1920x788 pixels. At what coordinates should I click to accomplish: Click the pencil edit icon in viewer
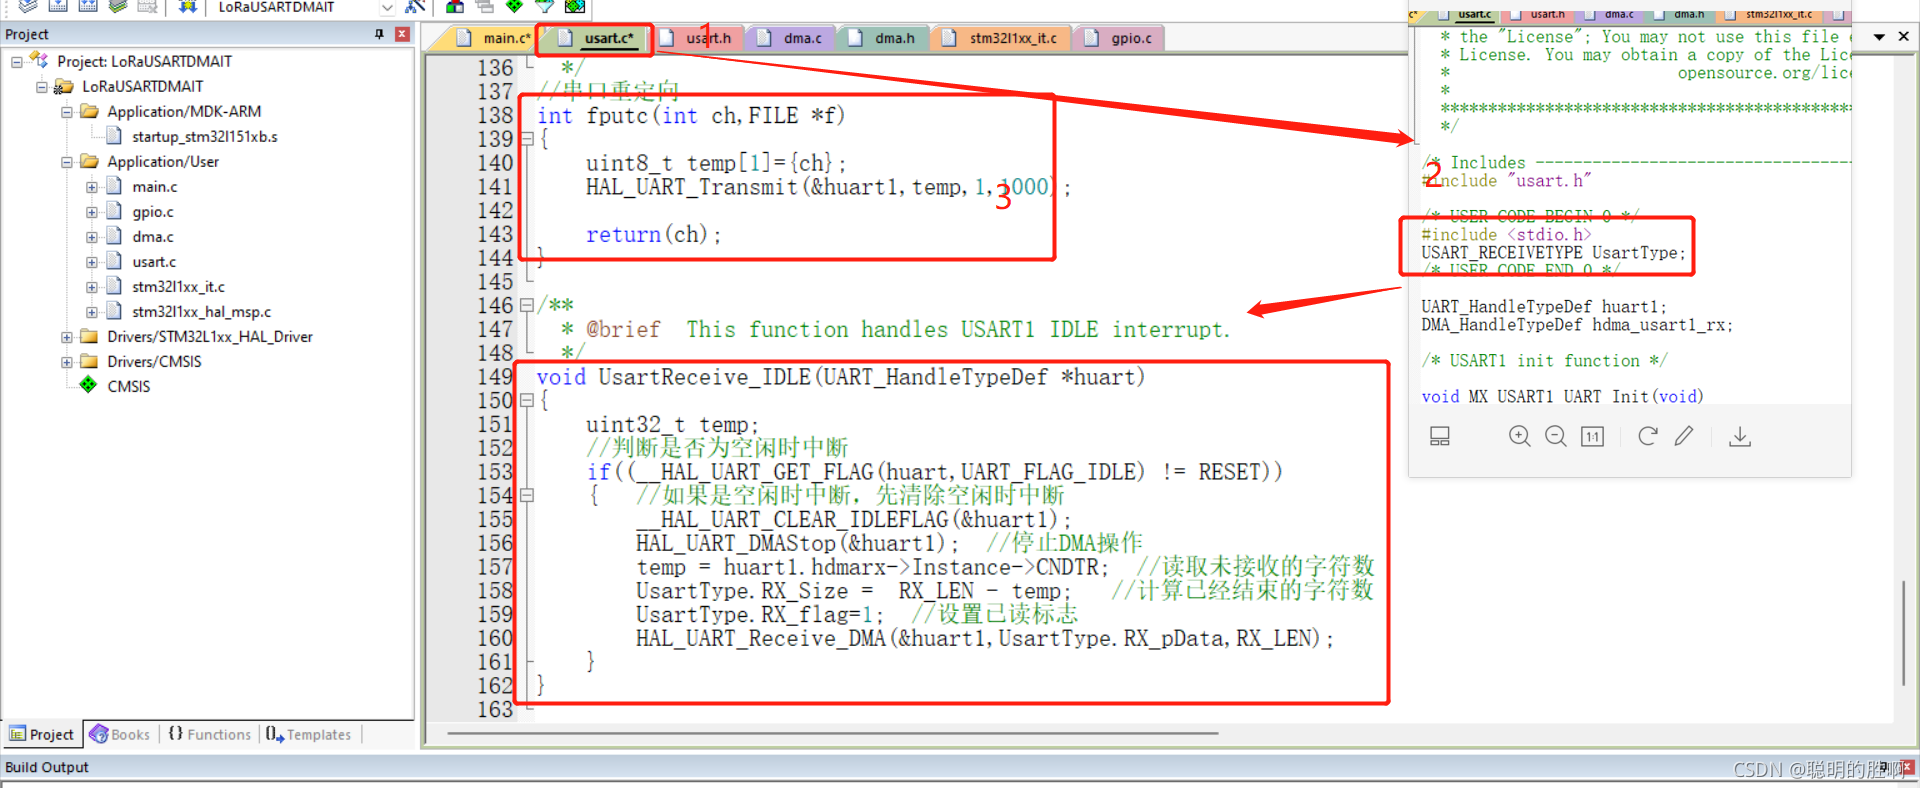(x=1684, y=436)
